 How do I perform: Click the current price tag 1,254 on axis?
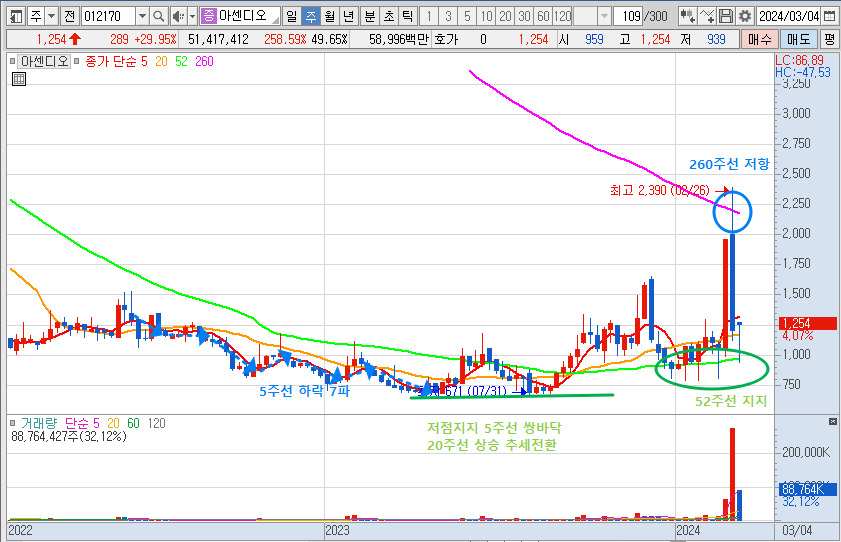click(x=807, y=323)
